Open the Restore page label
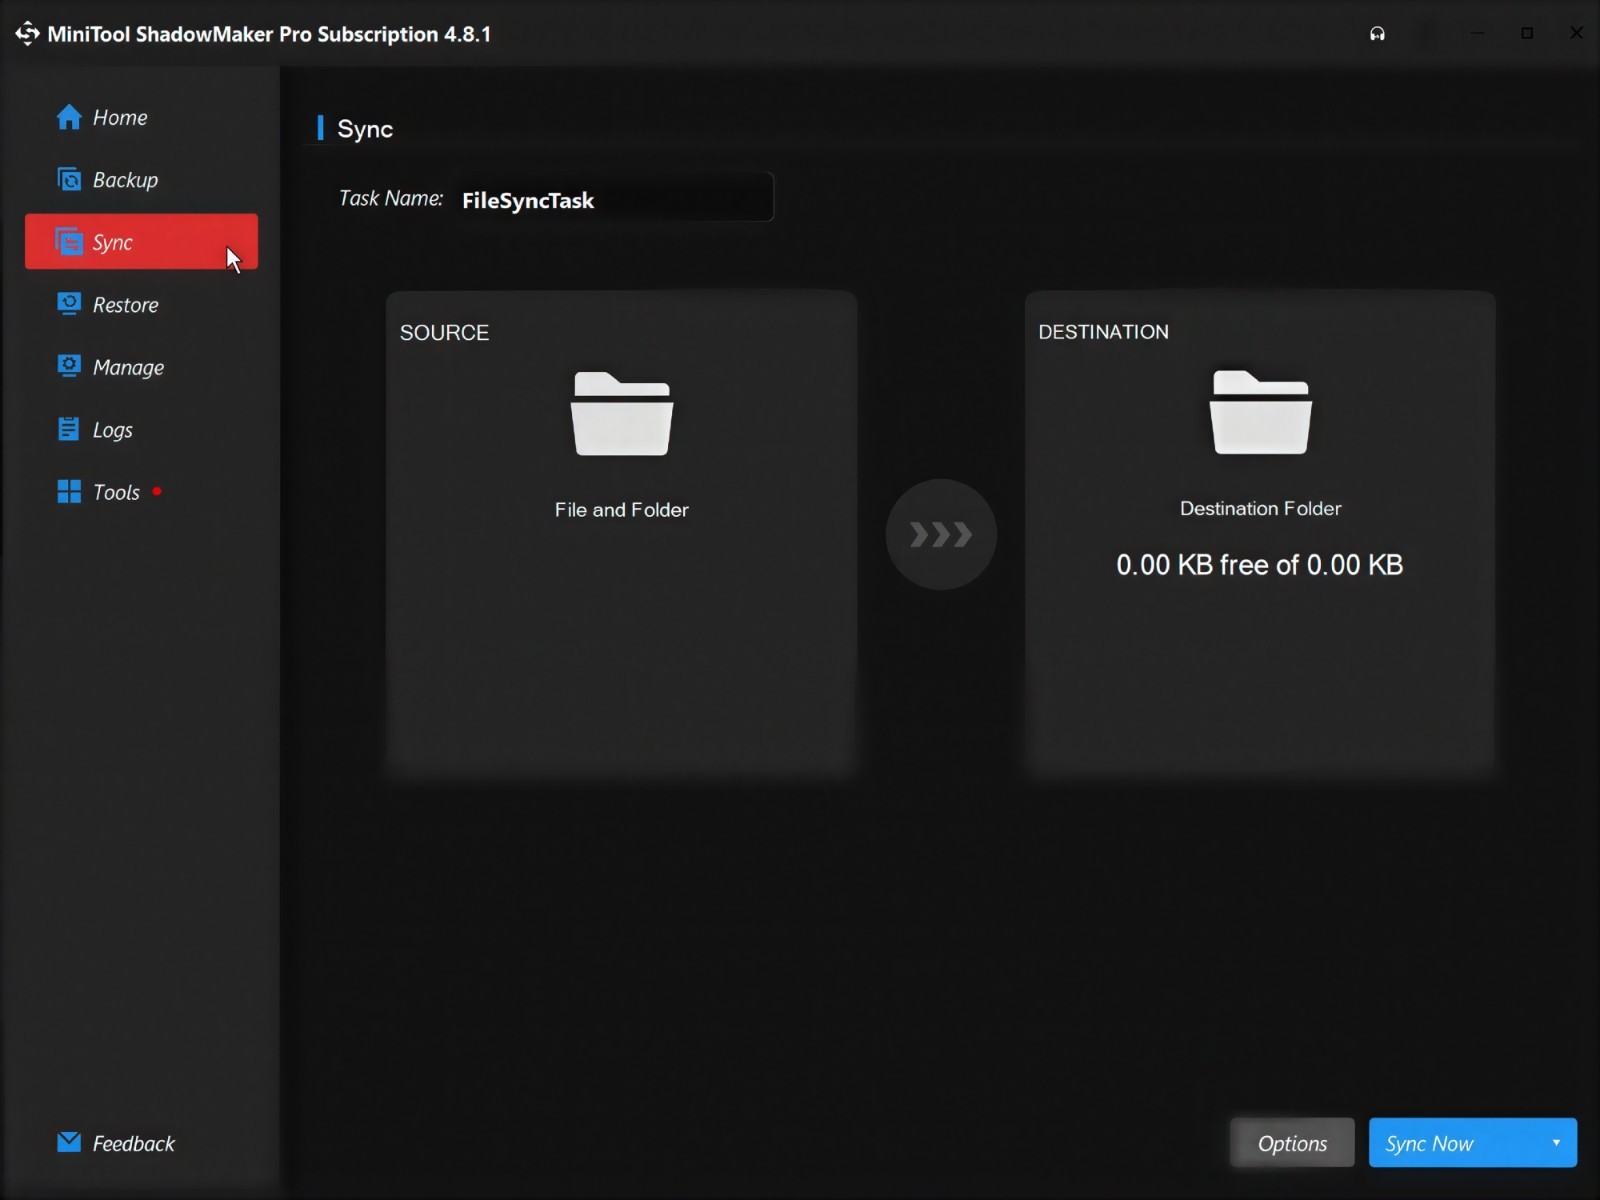Screen dimensions: 1600x1200 125,305
